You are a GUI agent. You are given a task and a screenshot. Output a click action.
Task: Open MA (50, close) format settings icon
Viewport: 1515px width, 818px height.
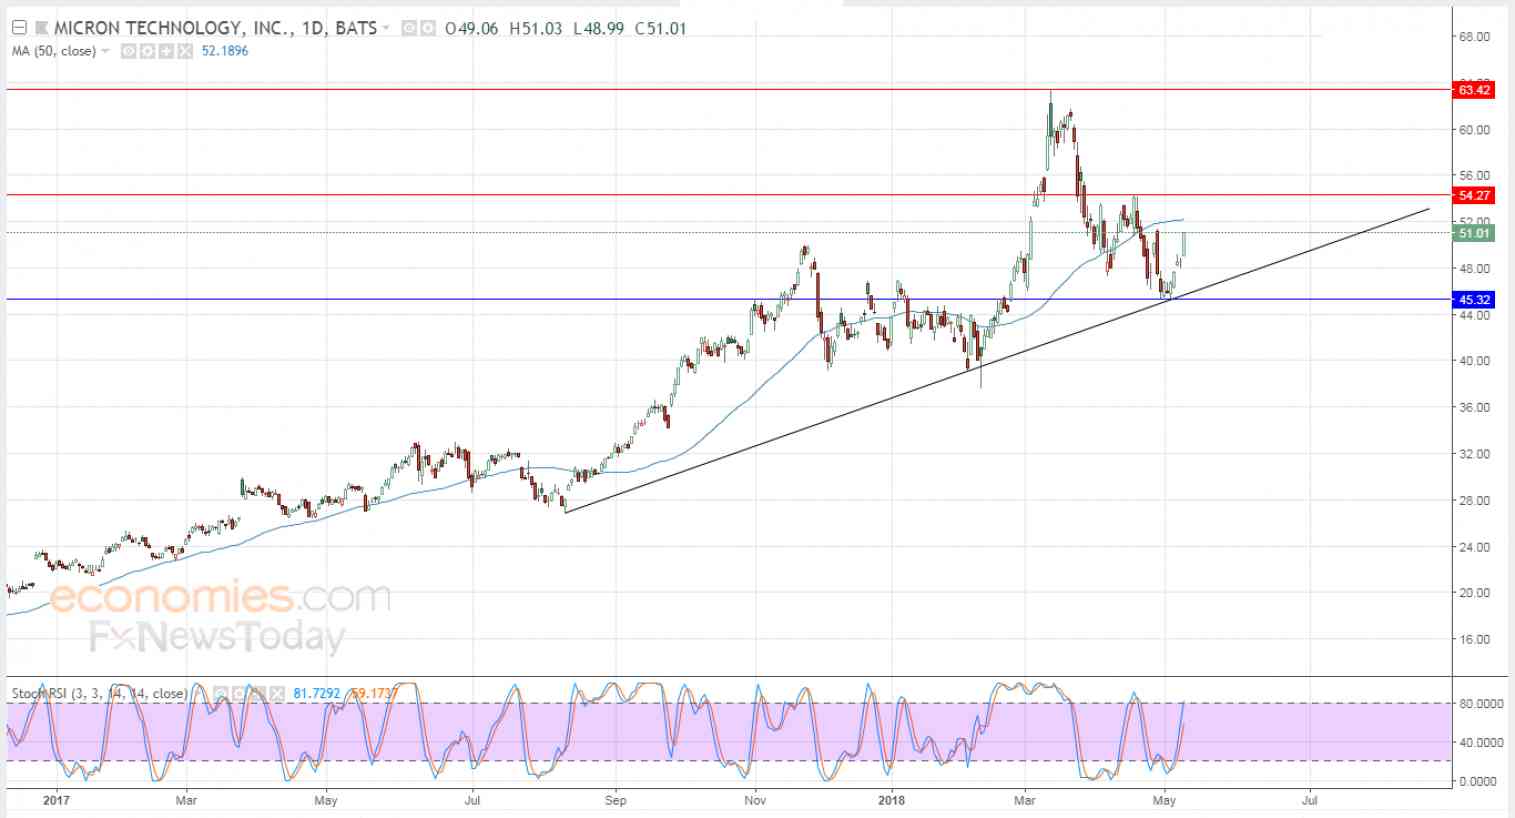coord(146,51)
